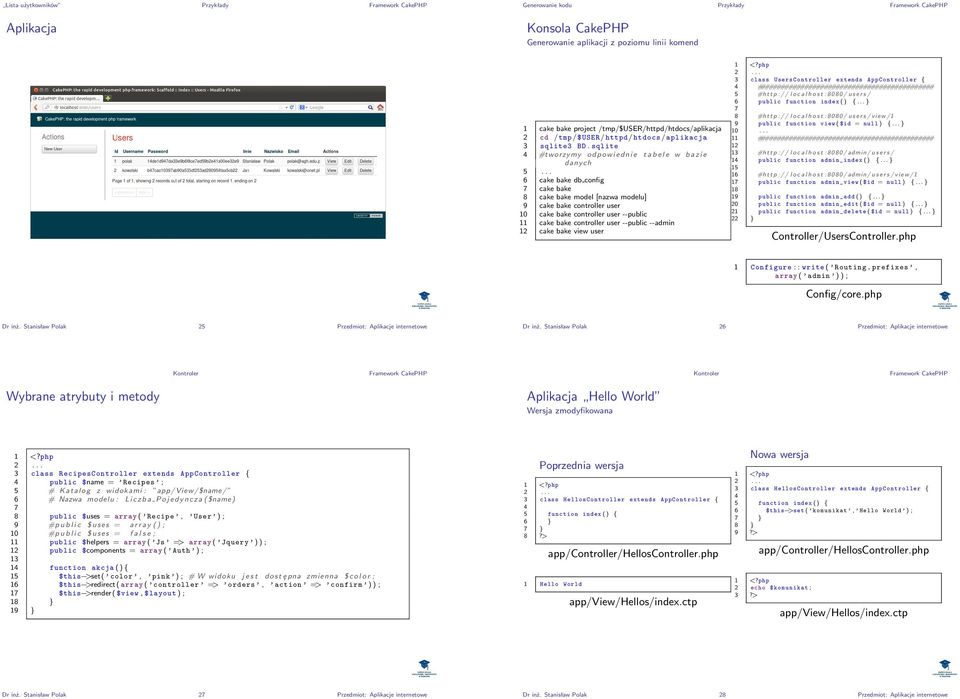Click the 'Wersja zmodyfikowana' subtitle
960x699 pixels.
click(x=569, y=411)
